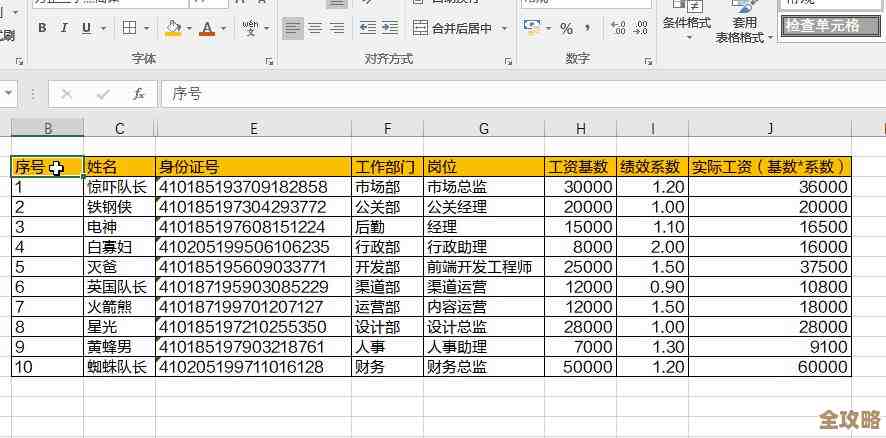The image size is (886, 438).
Task: Select actual salary cell 60000
Action: click(770, 367)
